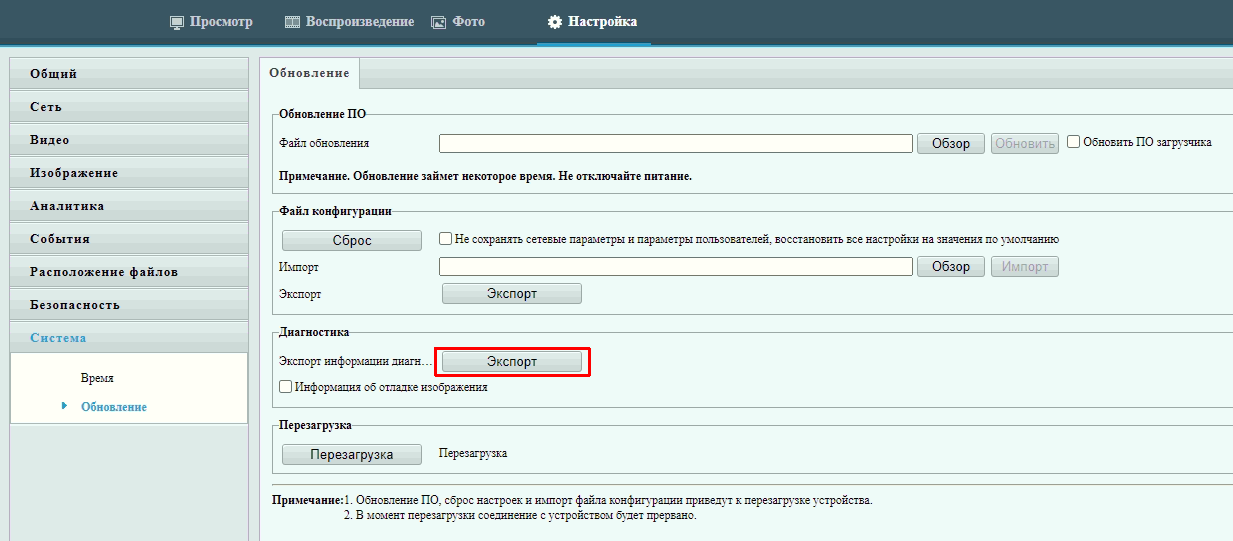Expand the События sidebar section
Image resolution: width=1233 pixels, height=541 pixels.
pos(129,239)
